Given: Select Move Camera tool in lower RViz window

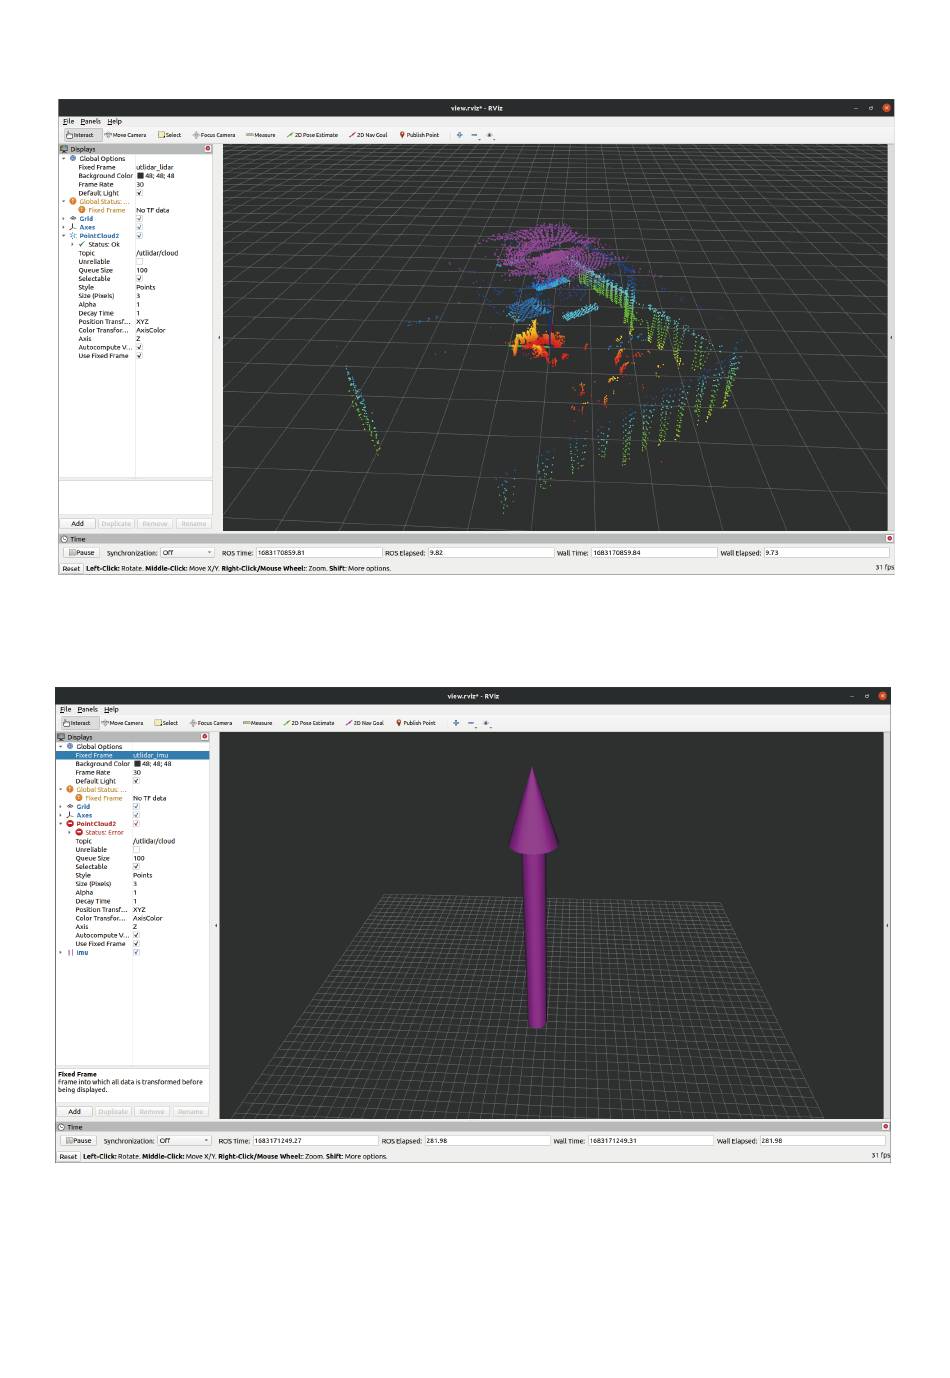Looking at the screenshot, I should point(122,723).
